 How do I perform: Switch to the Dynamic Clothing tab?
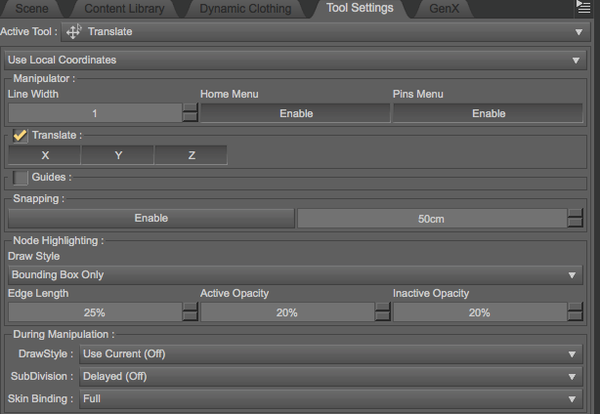pos(245,8)
